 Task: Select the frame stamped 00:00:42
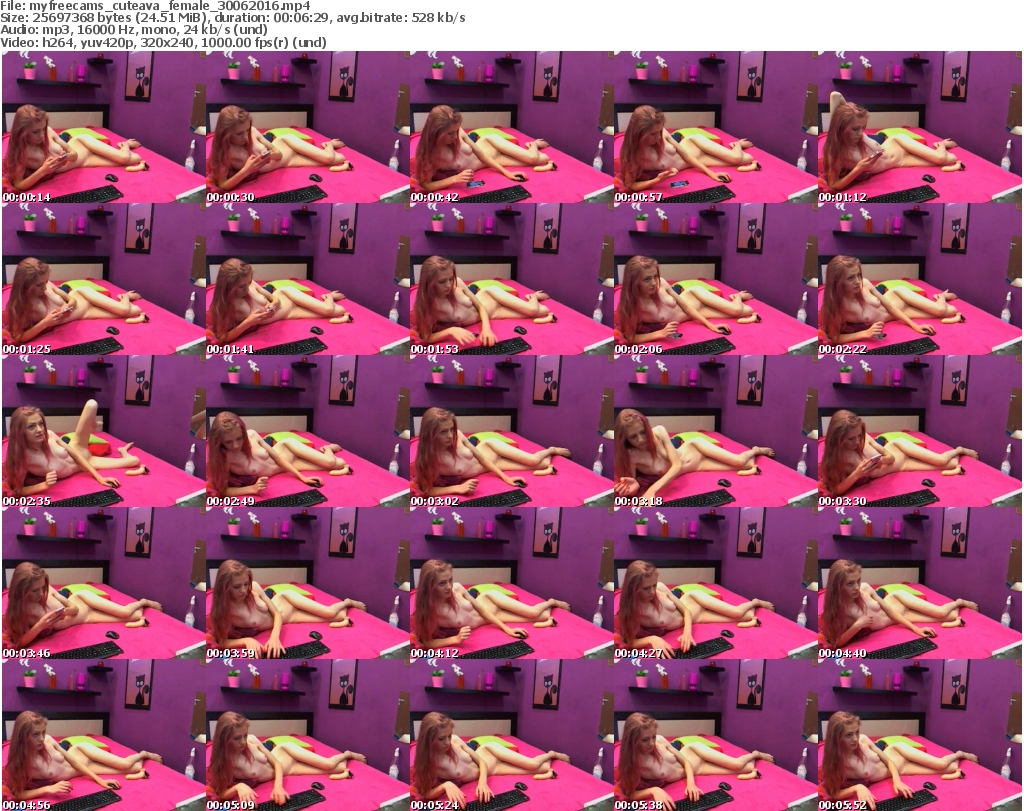(511, 127)
